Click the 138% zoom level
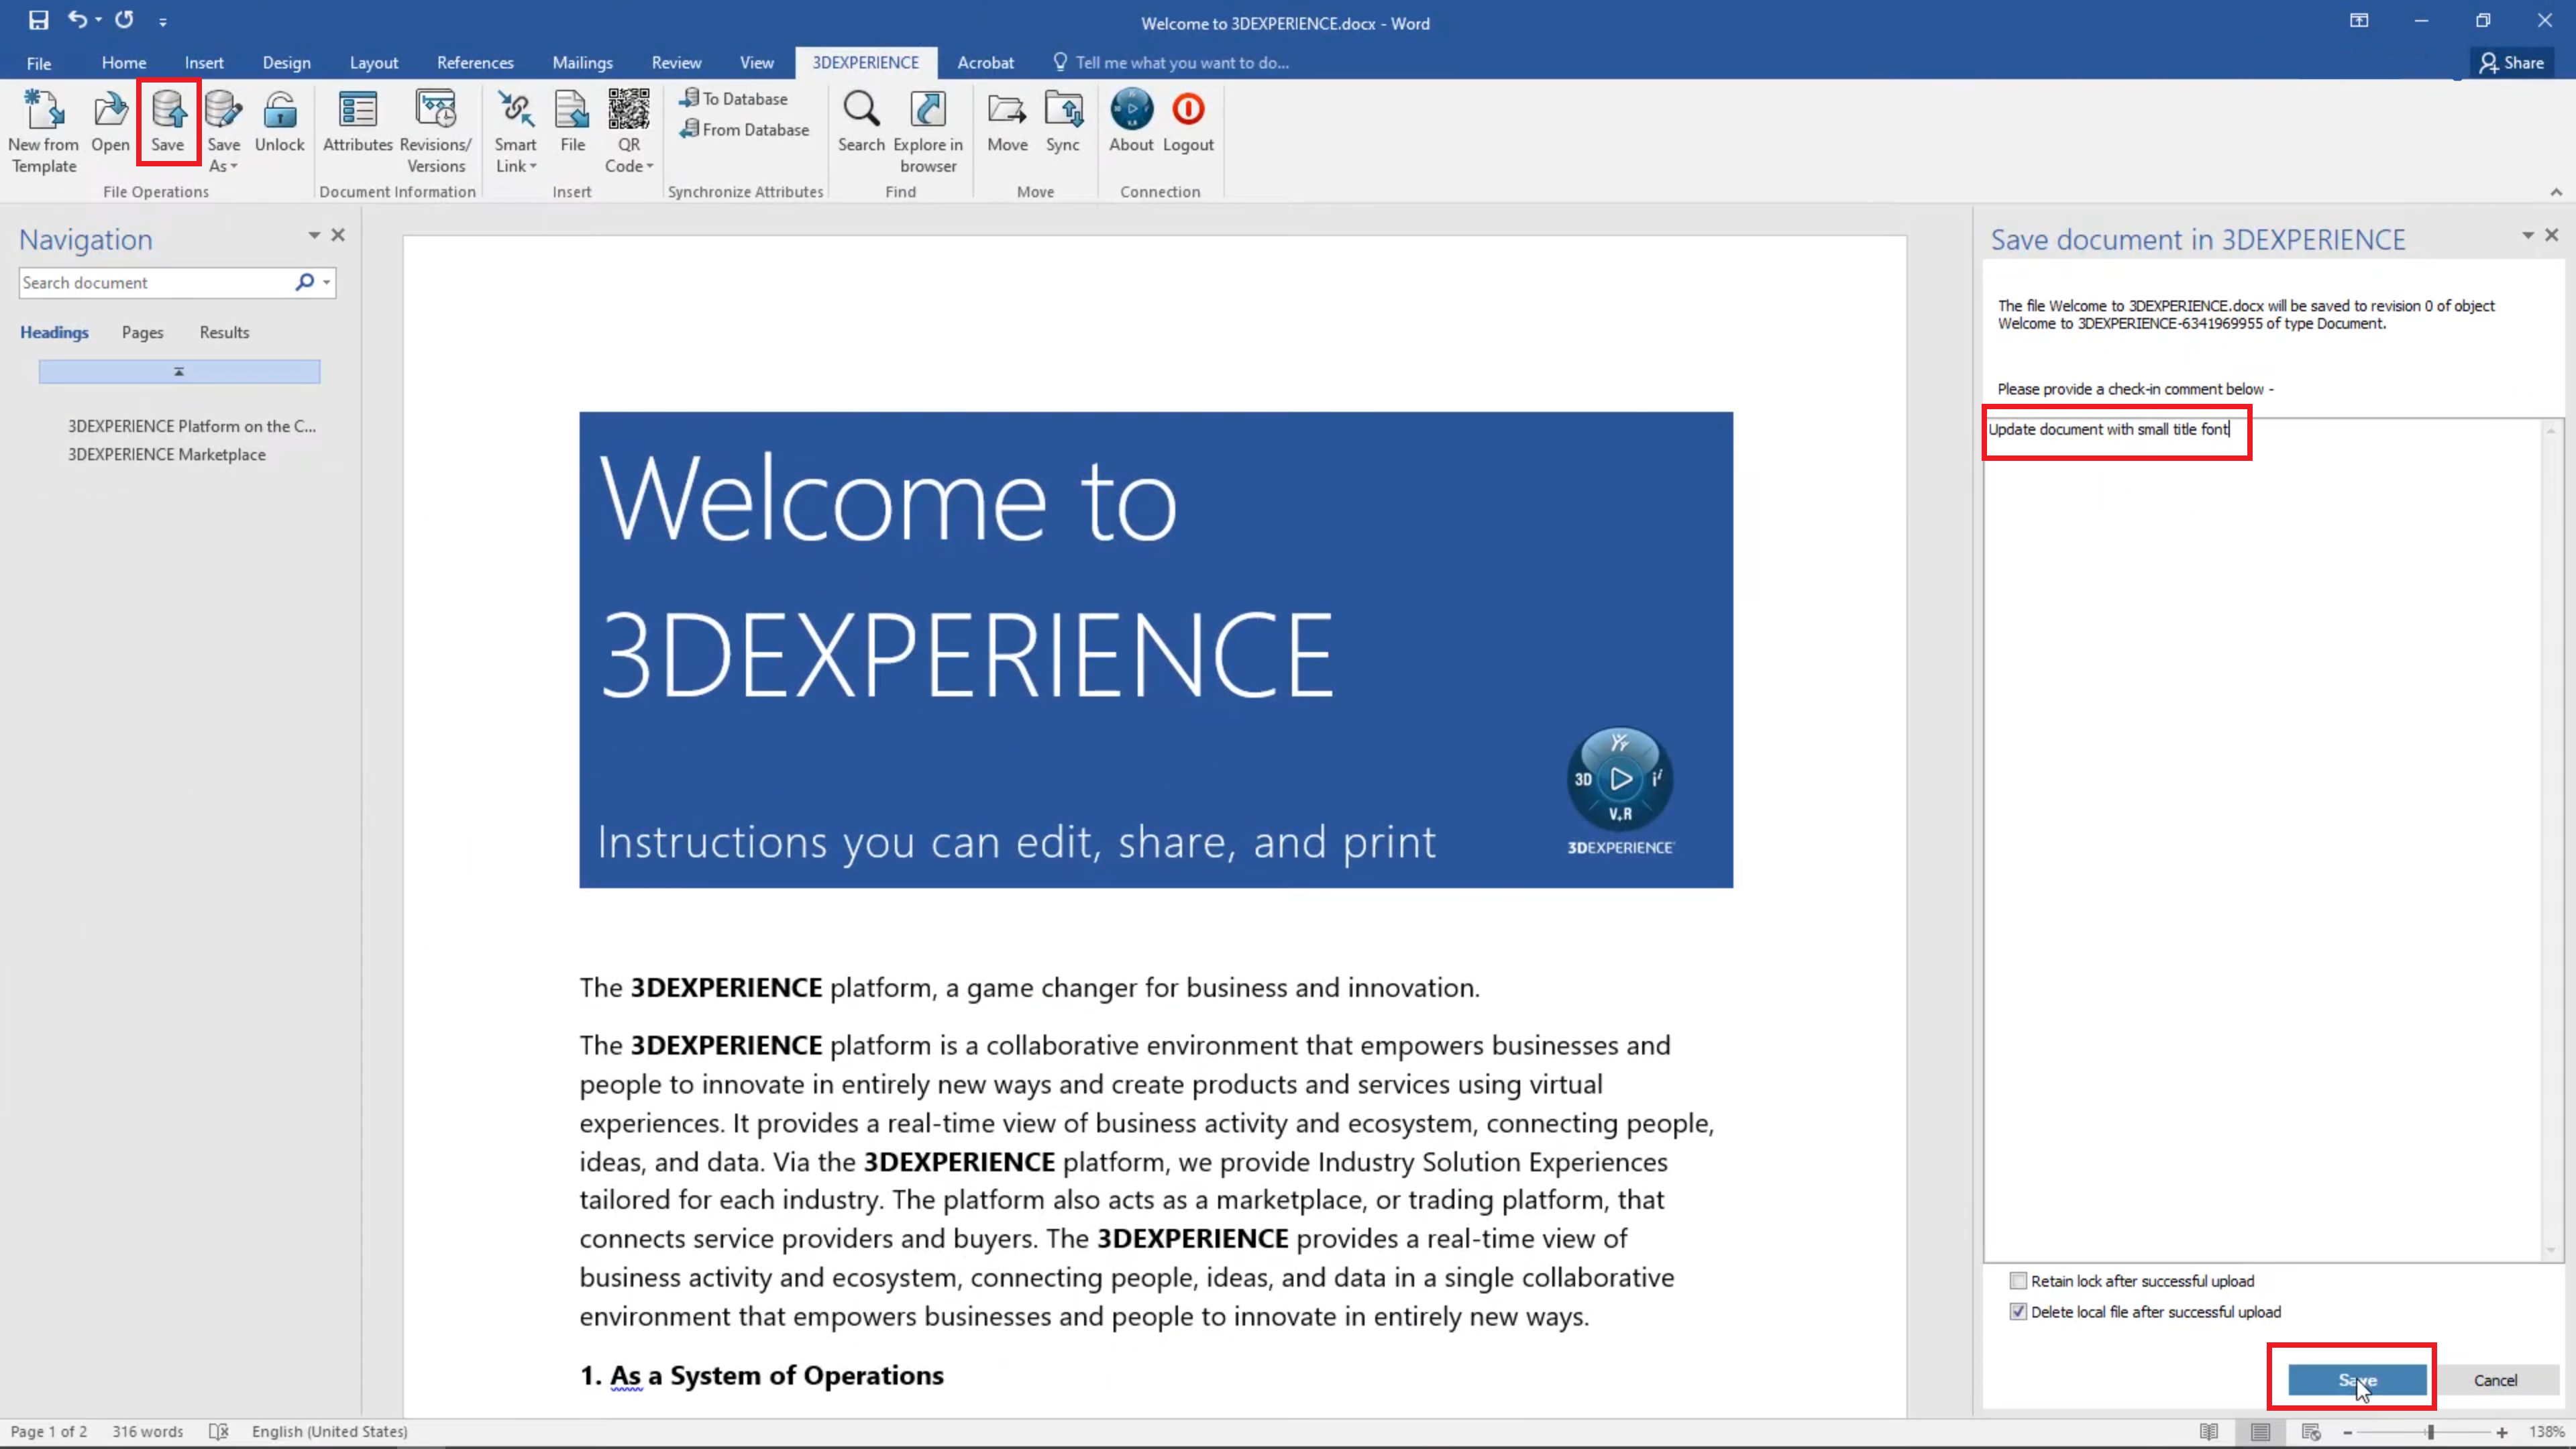 click(2546, 1432)
